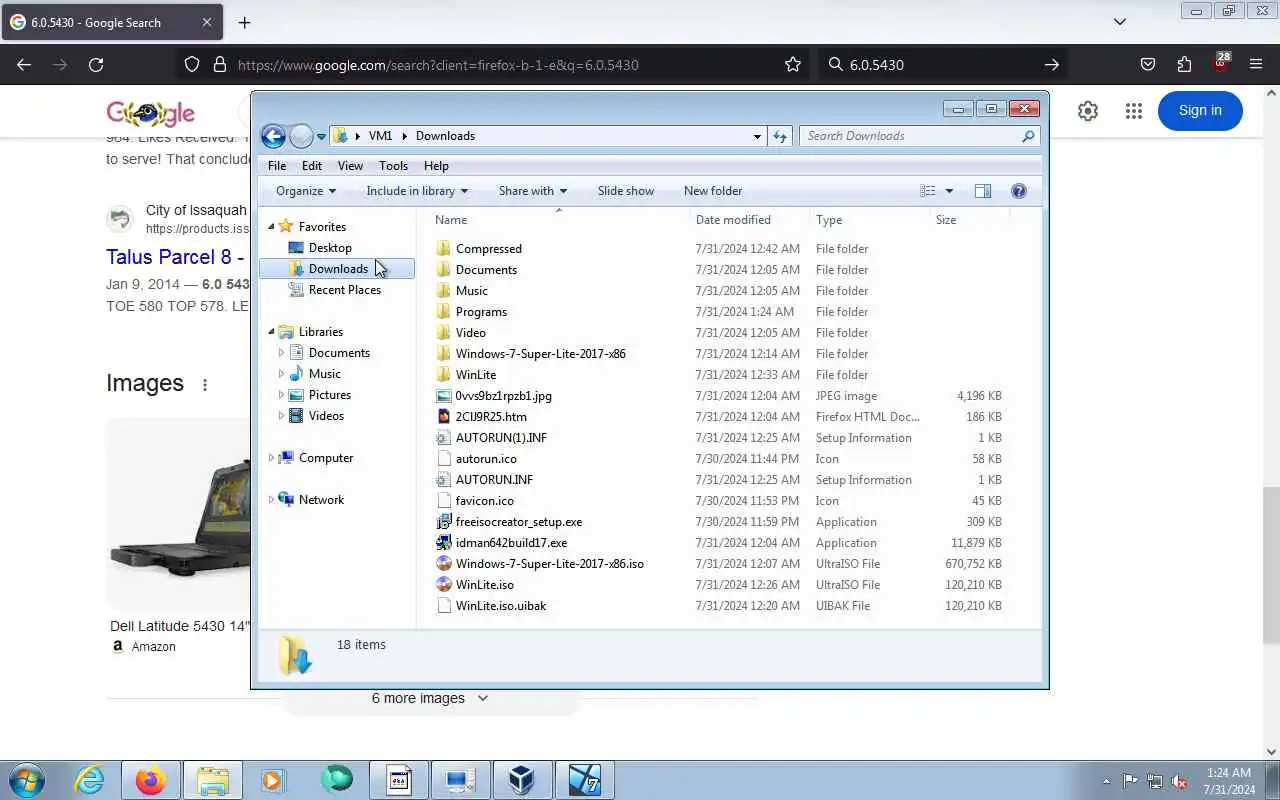Open Include in library dropdown
The width and height of the screenshot is (1280, 800).
point(416,191)
